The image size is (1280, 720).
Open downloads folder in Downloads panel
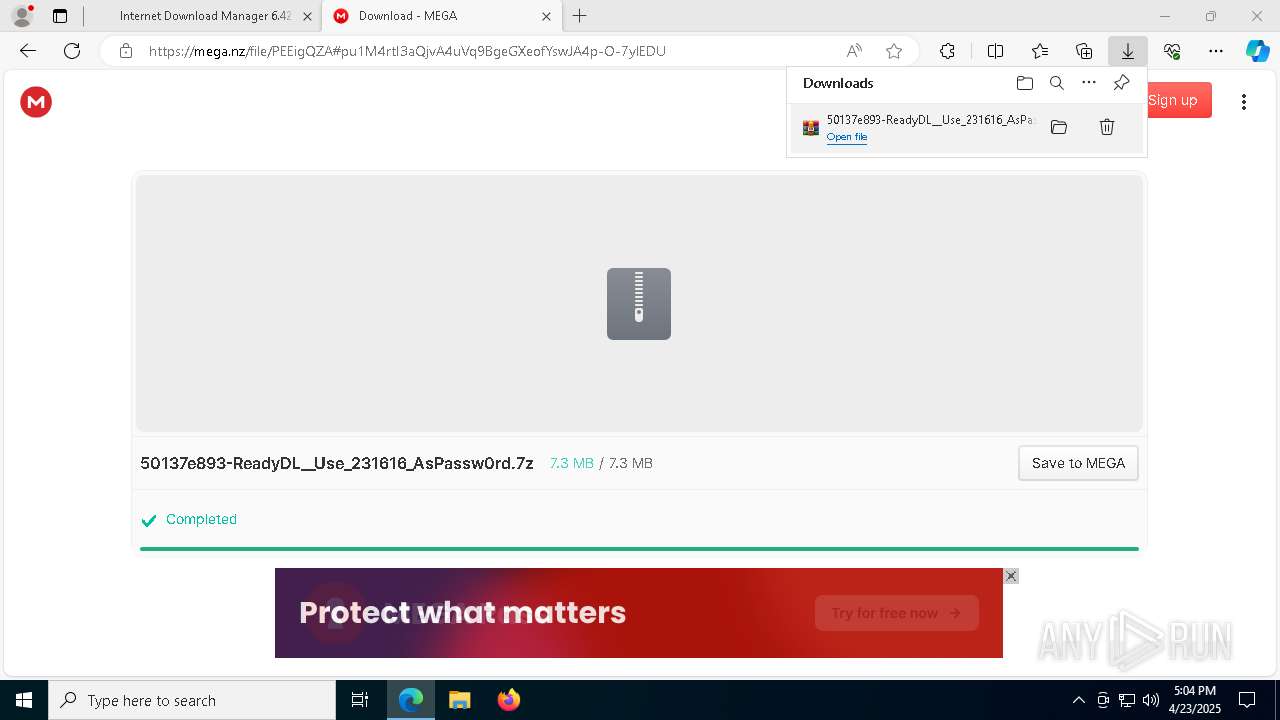tap(1024, 83)
